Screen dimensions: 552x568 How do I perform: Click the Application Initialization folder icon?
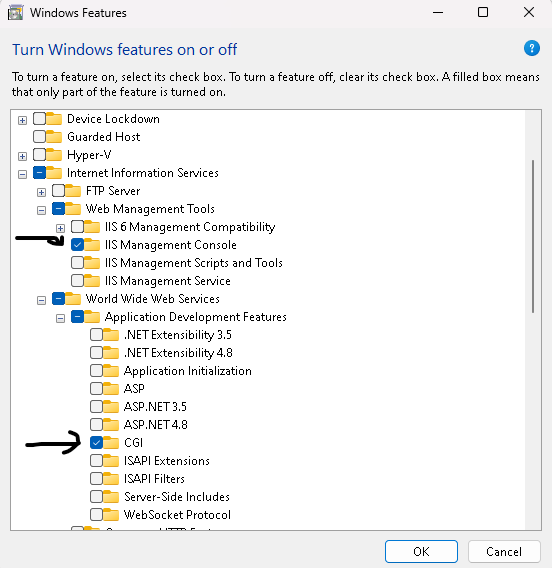pos(110,371)
